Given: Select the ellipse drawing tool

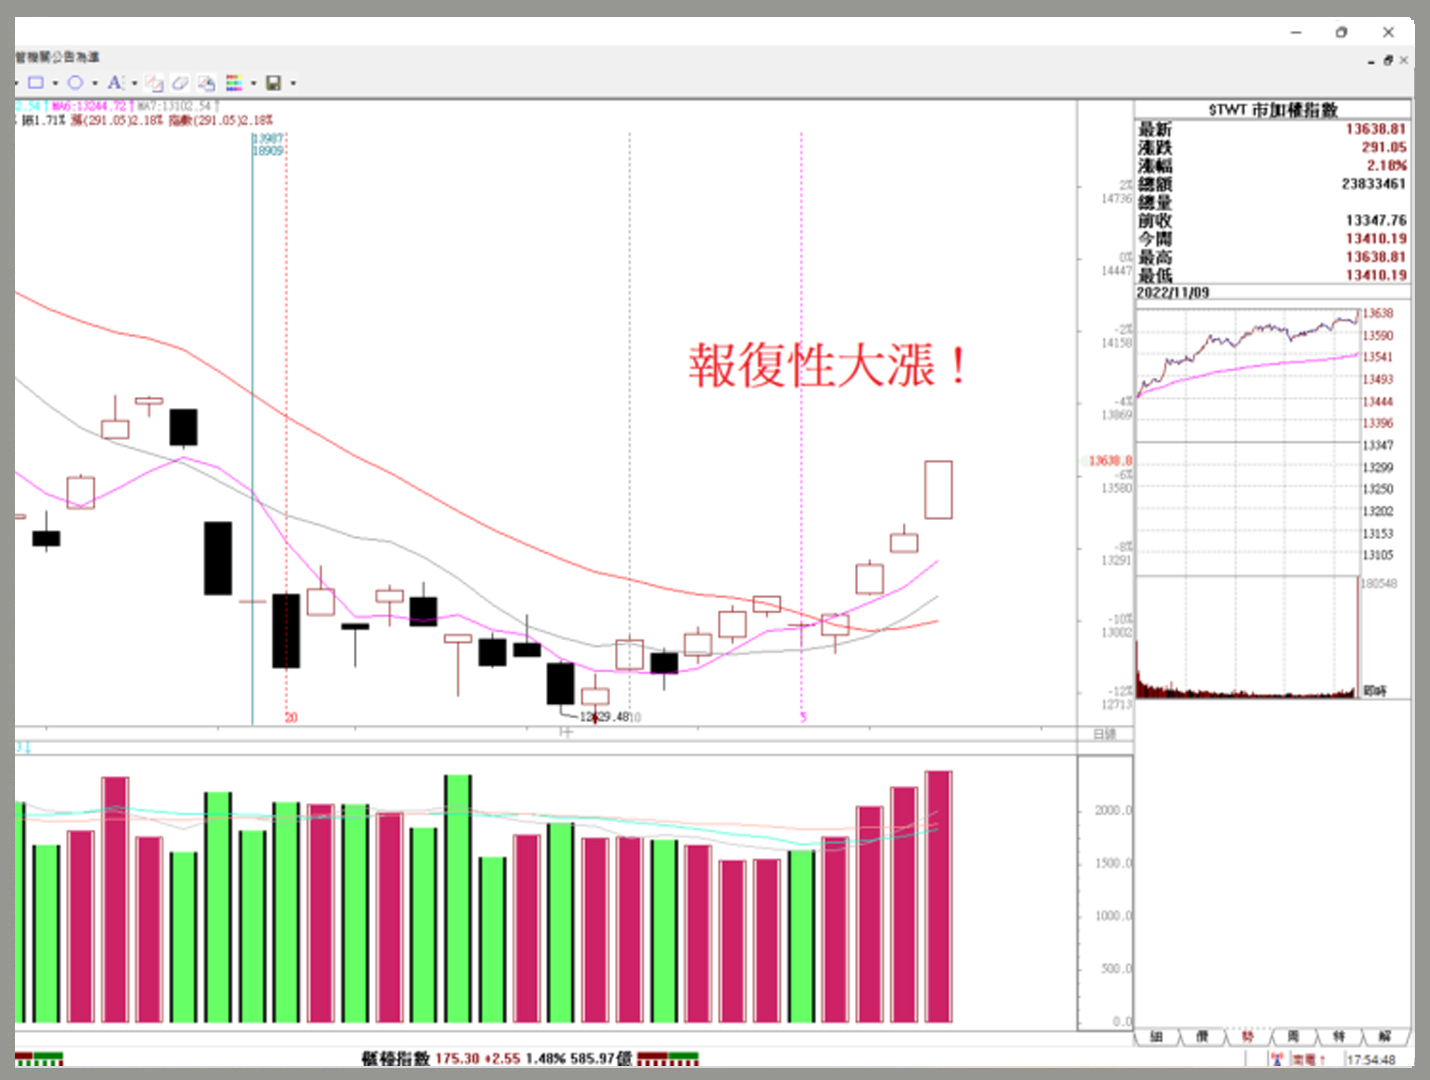Looking at the screenshot, I should [75, 83].
